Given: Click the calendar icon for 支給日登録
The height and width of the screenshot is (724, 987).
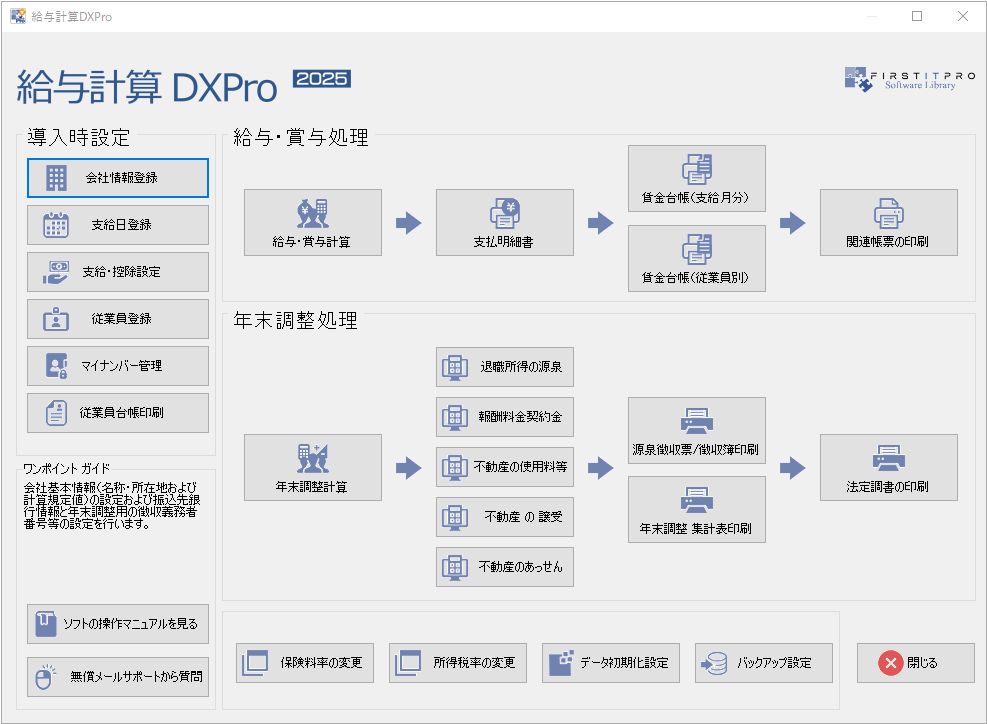Looking at the screenshot, I should pyautogui.click(x=56, y=225).
